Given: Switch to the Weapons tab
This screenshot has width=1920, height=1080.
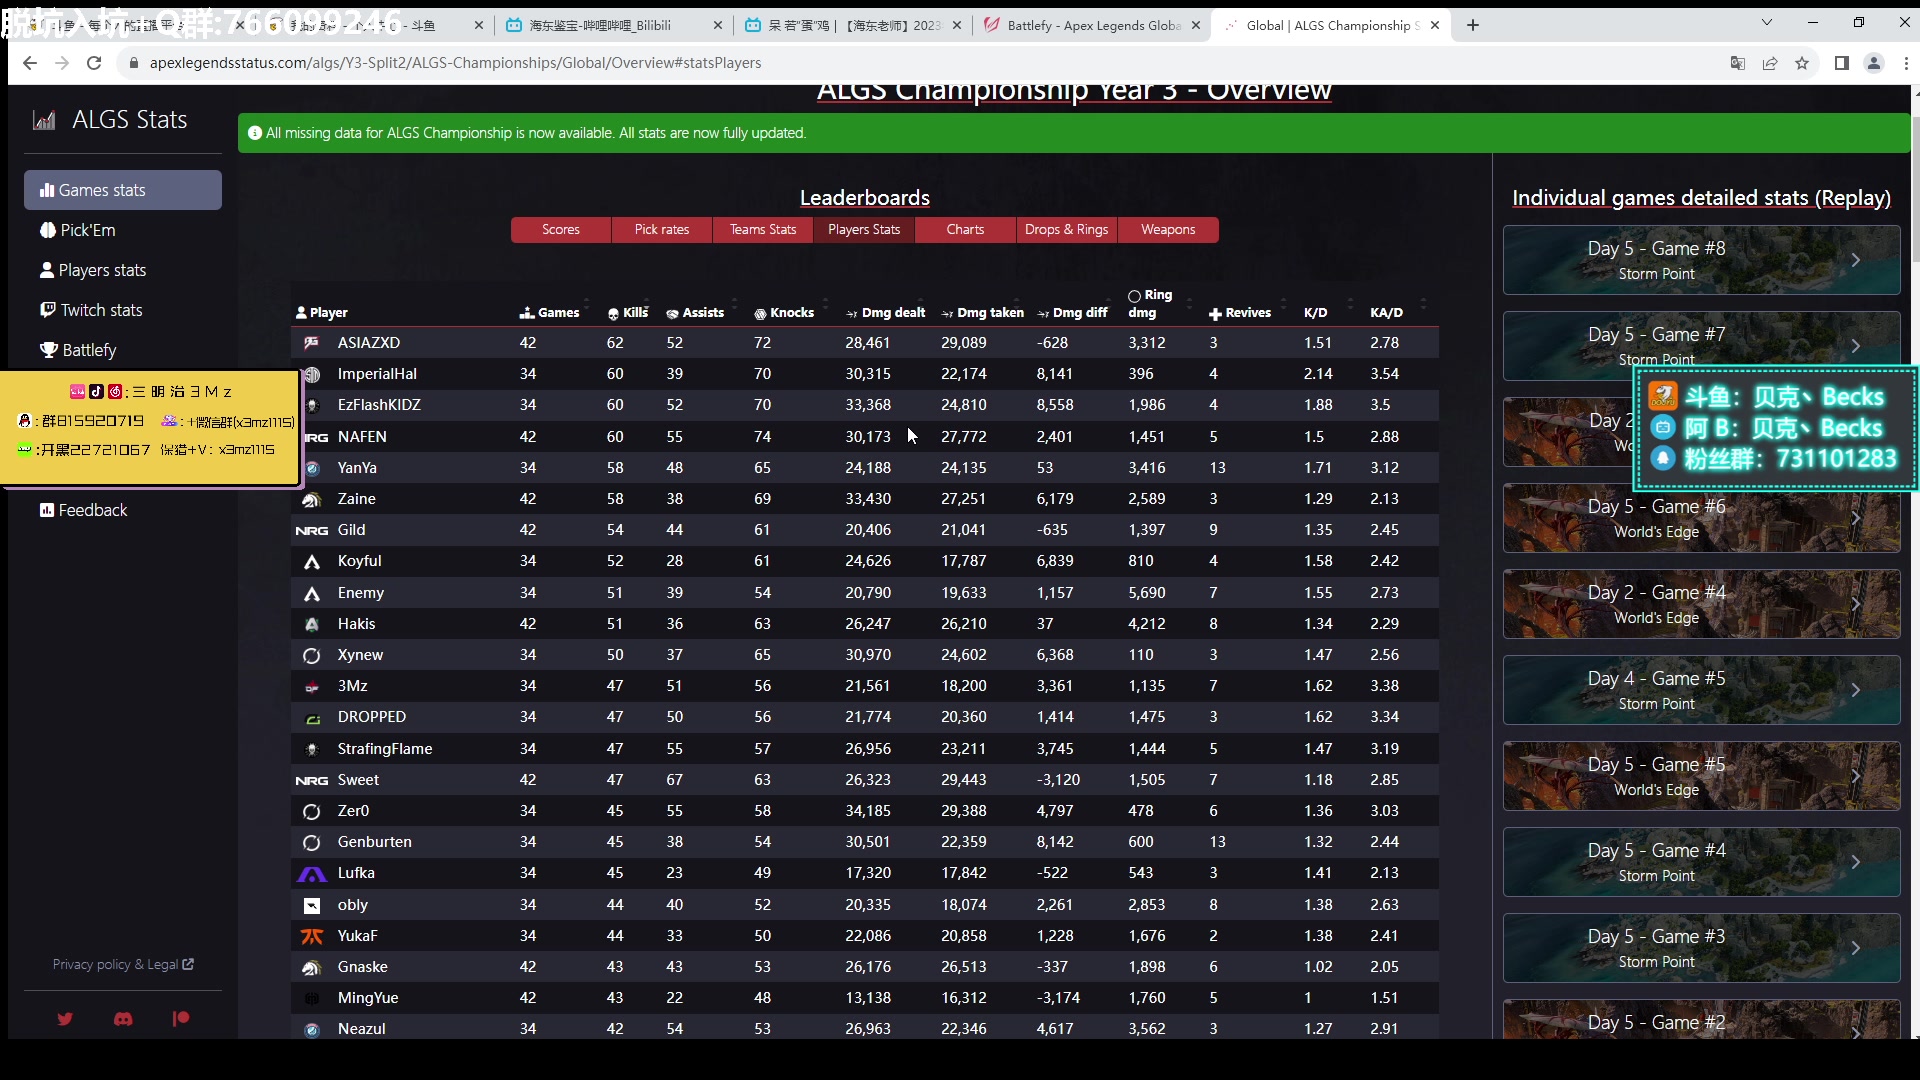Looking at the screenshot, I should coord(1168,230).
